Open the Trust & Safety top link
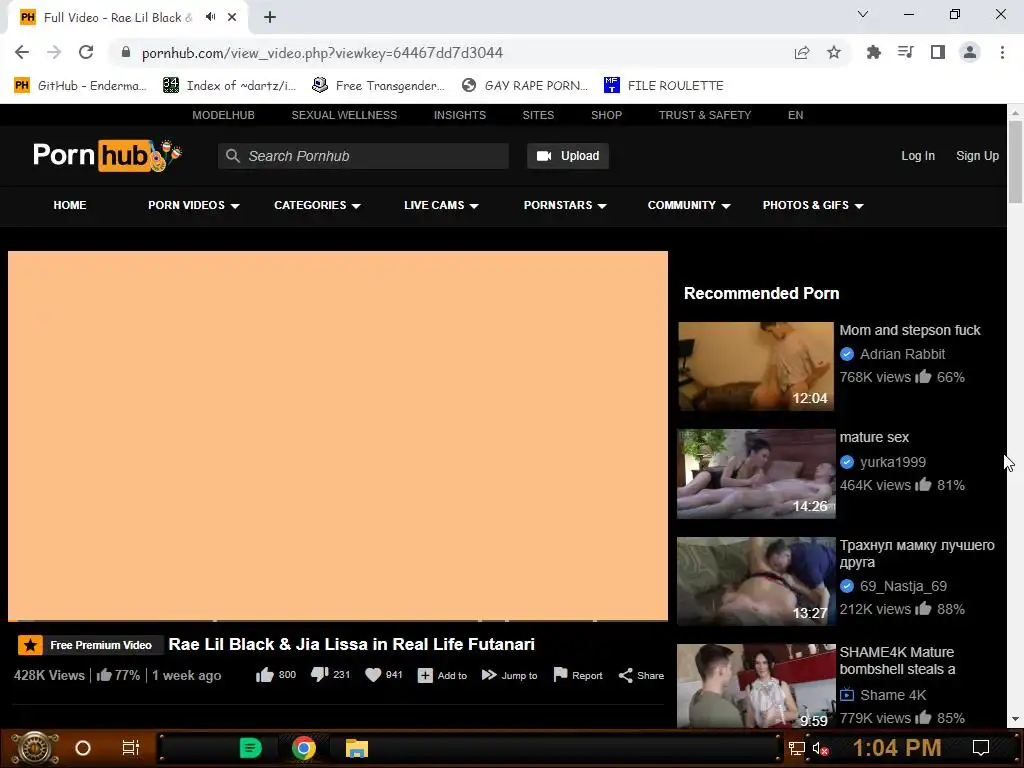 tap(705, 115)
